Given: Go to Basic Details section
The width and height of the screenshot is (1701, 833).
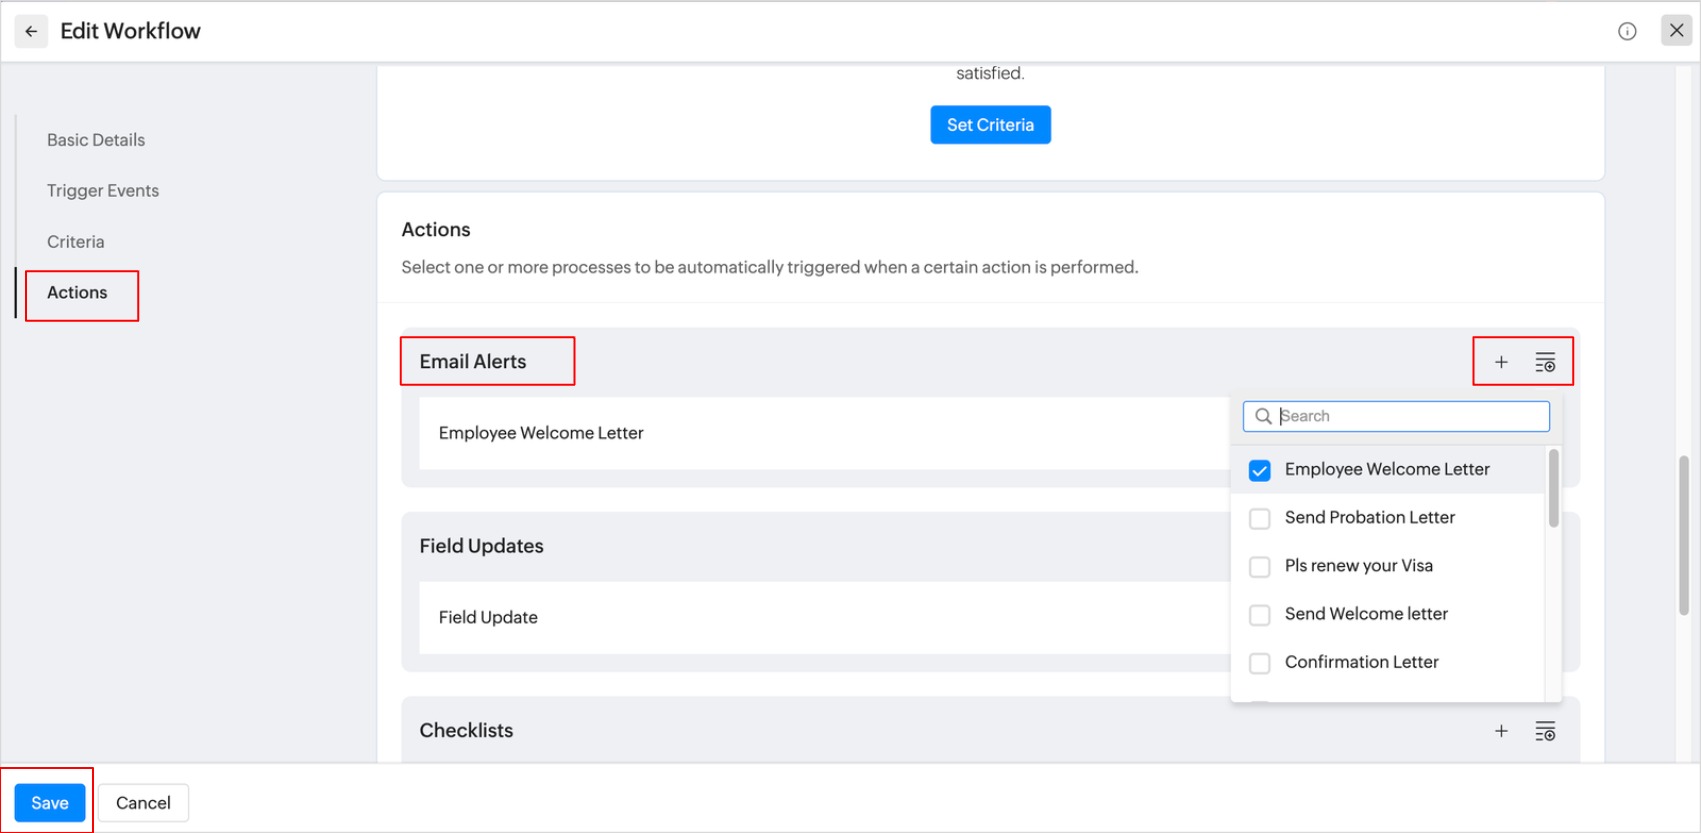Looking at the screenshot, I should (96, 140).
